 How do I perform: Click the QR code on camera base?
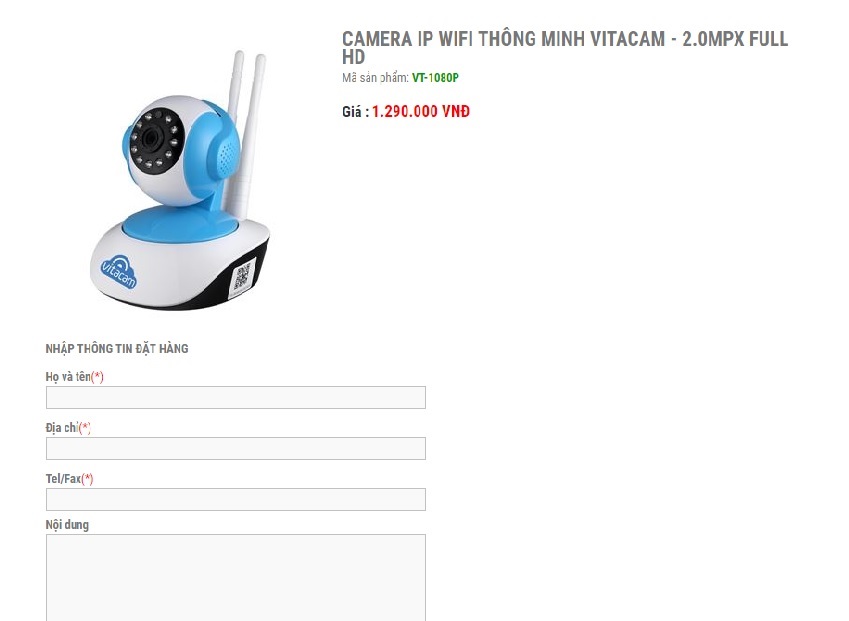[x=242, y=276]
